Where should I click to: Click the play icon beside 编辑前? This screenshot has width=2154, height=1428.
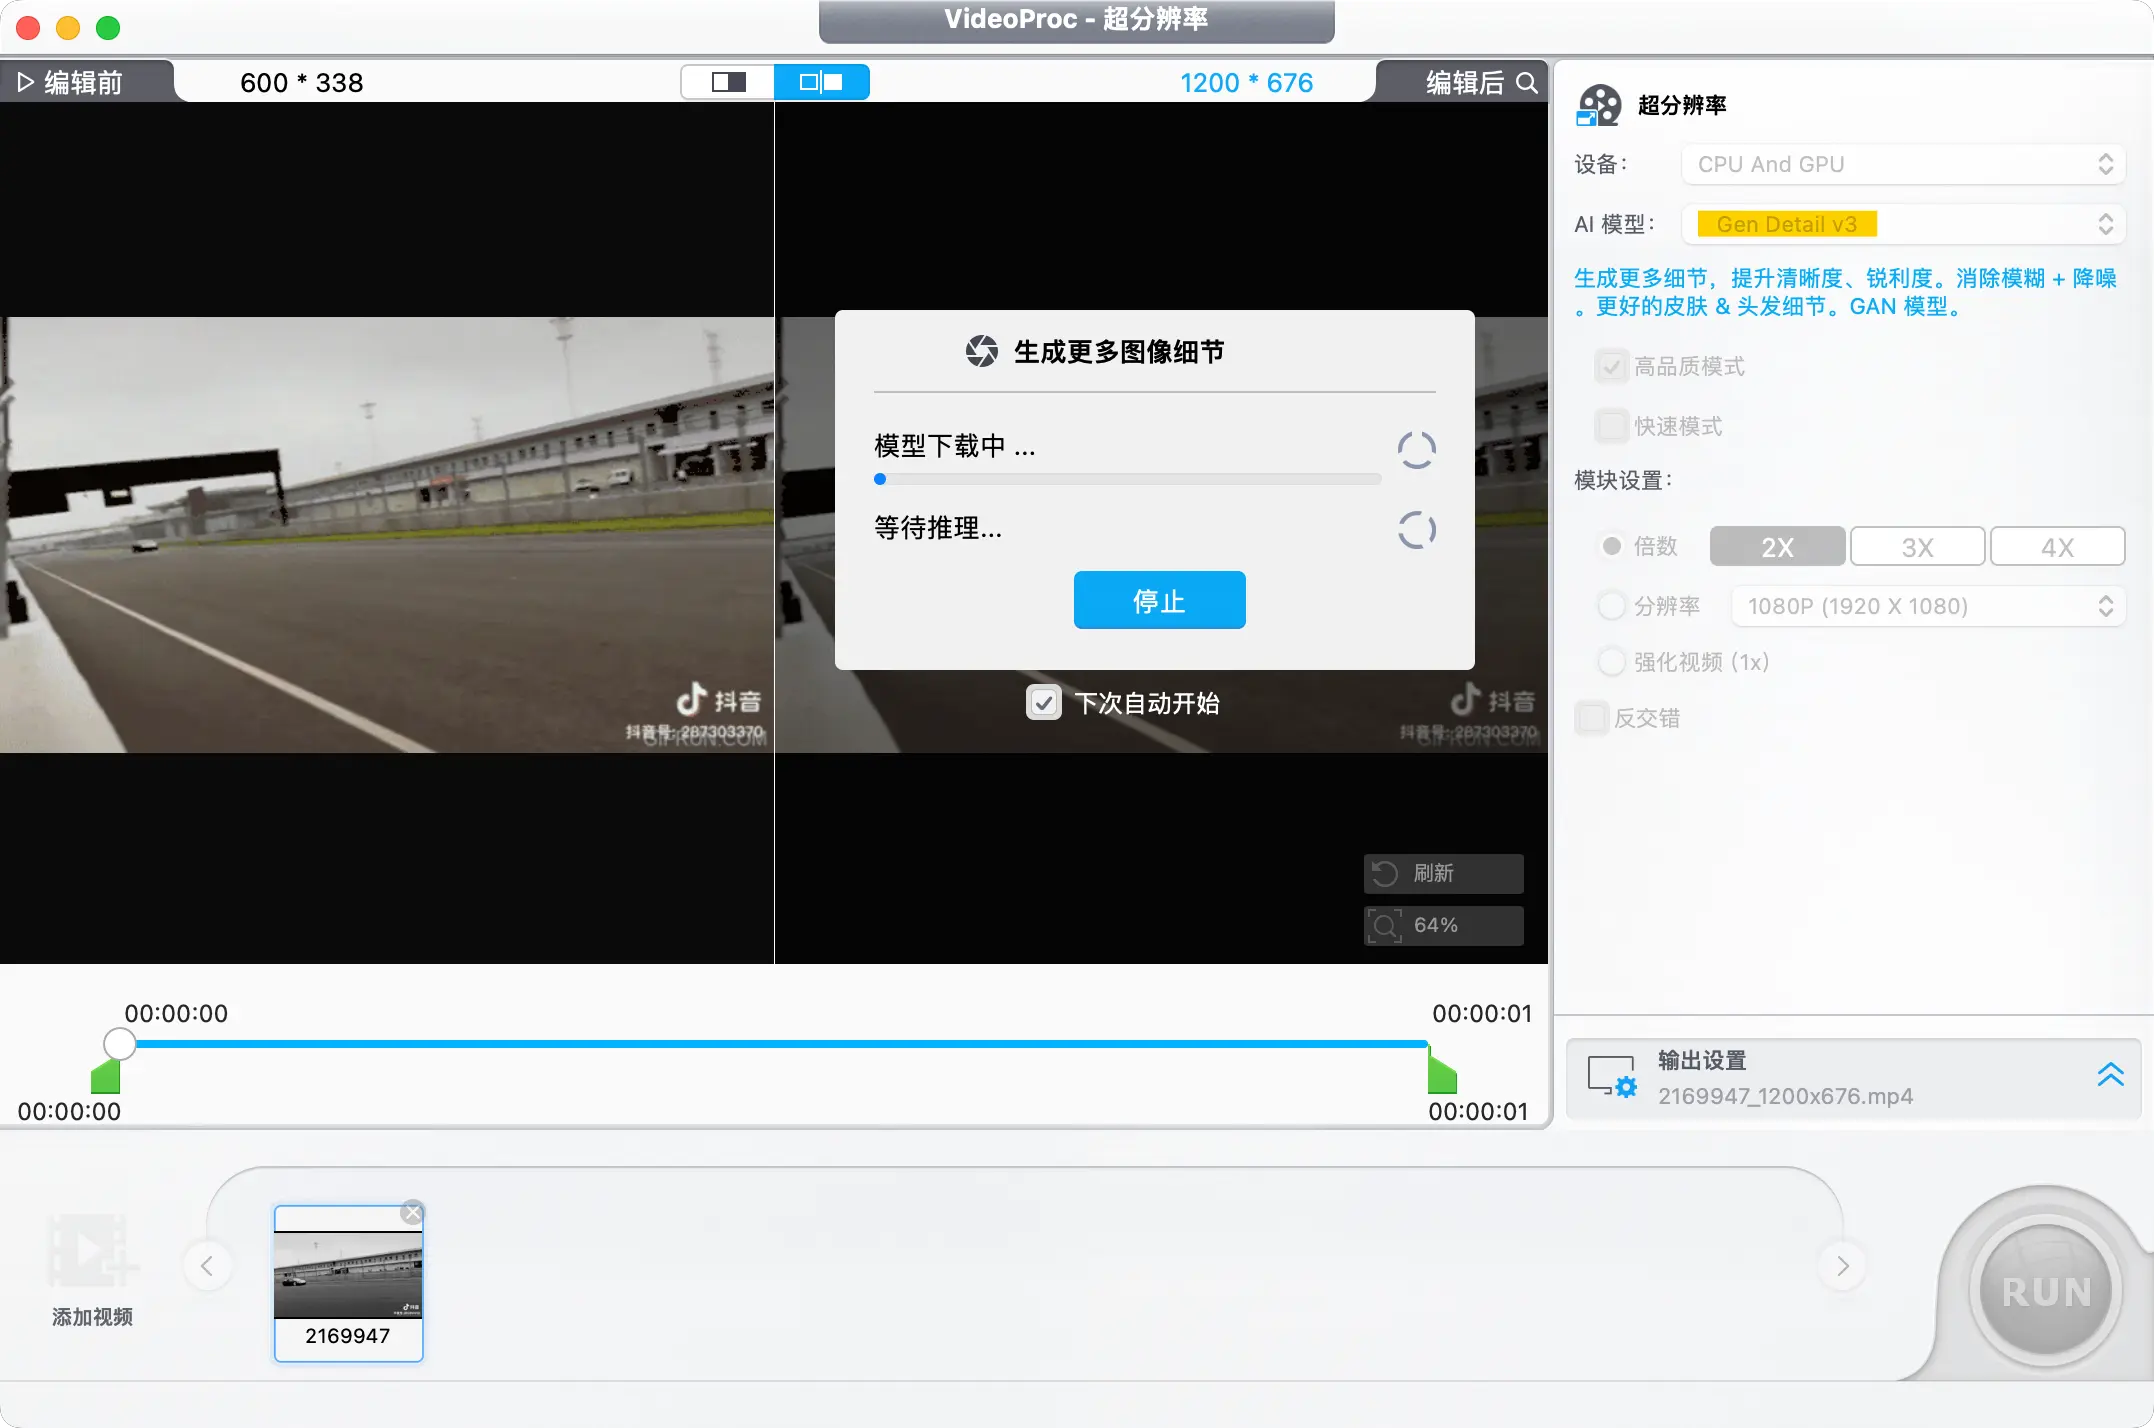point(26,82)
